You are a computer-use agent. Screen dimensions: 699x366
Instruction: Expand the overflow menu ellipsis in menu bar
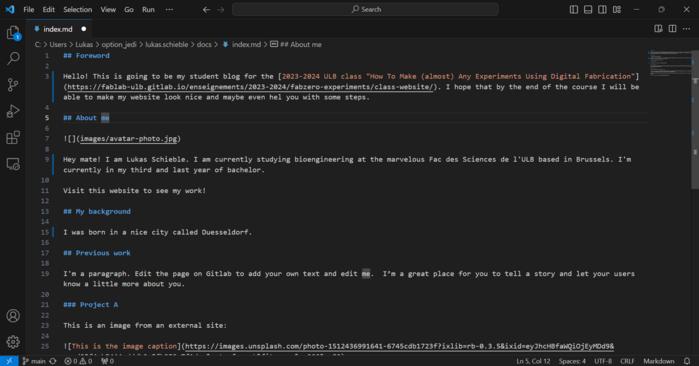pyautogui.click(x=169, y=9)
